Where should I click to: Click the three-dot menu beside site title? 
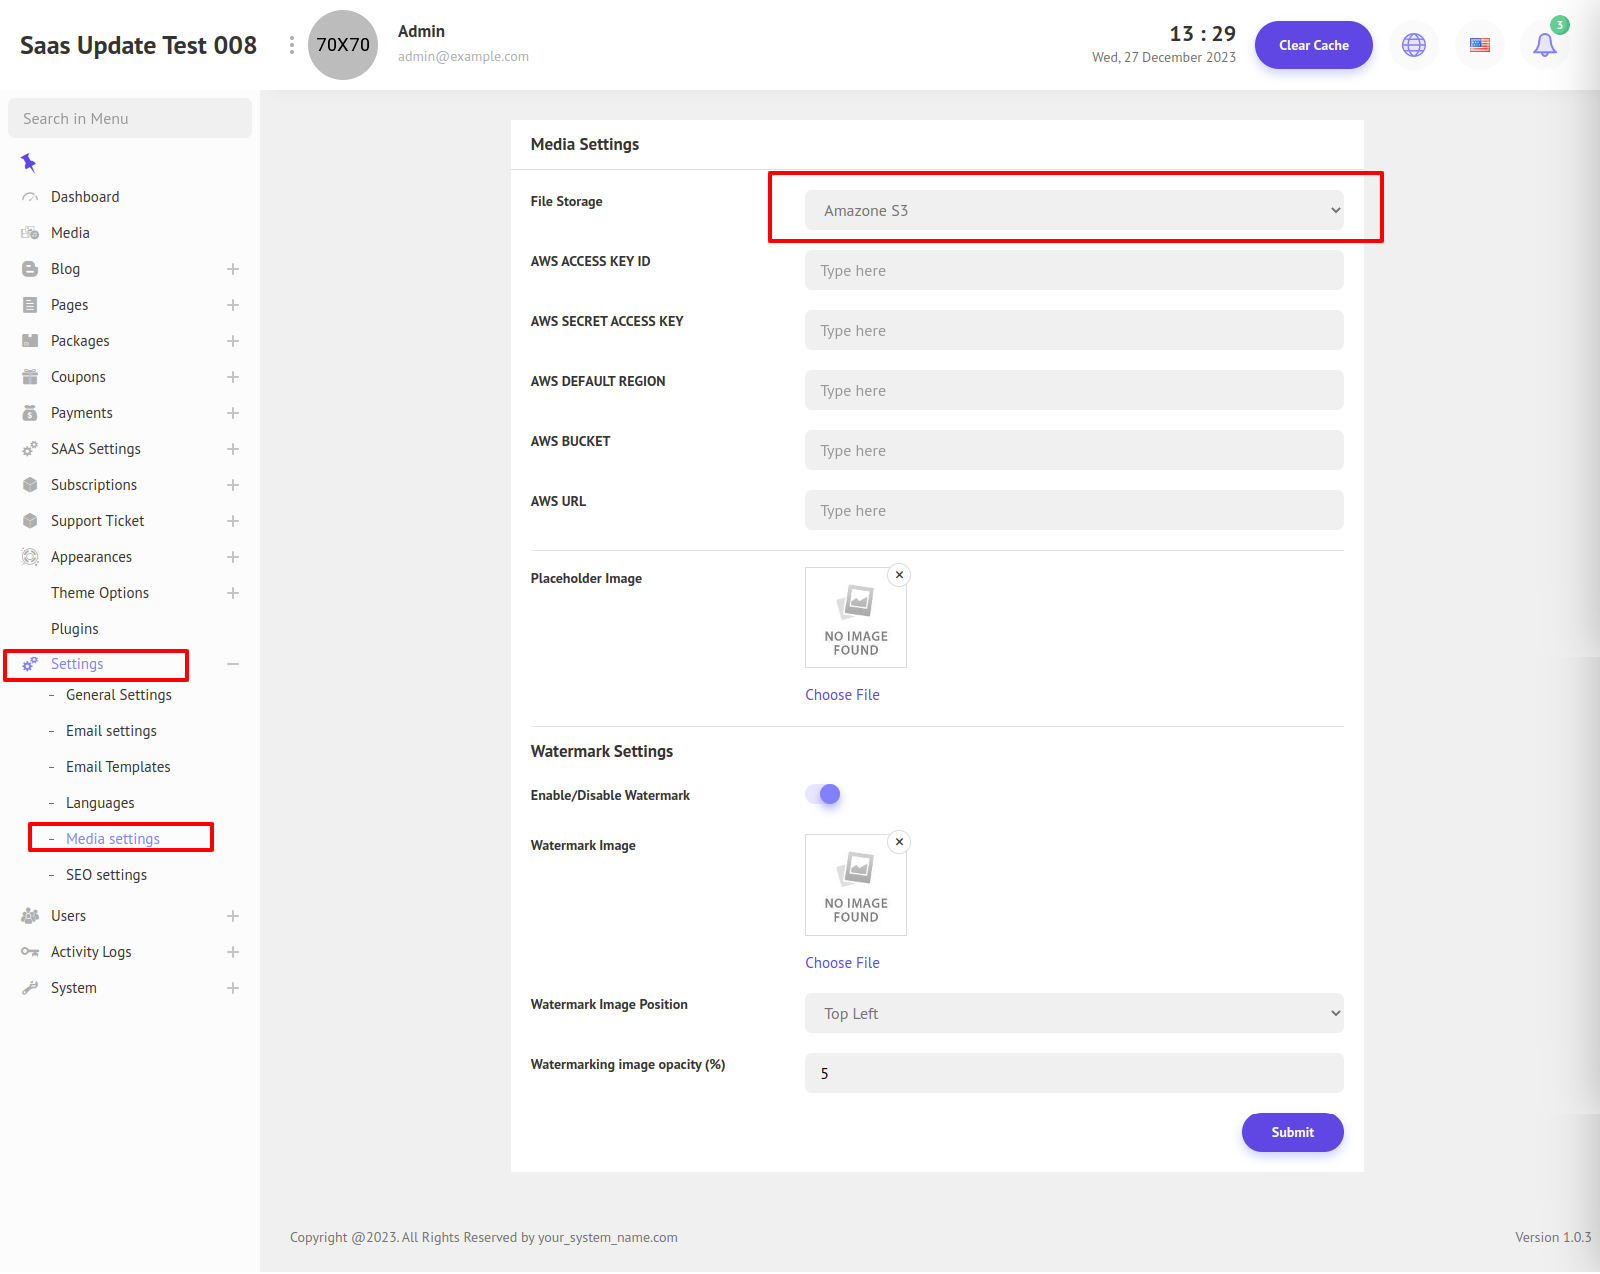click(x=291, y=45)
